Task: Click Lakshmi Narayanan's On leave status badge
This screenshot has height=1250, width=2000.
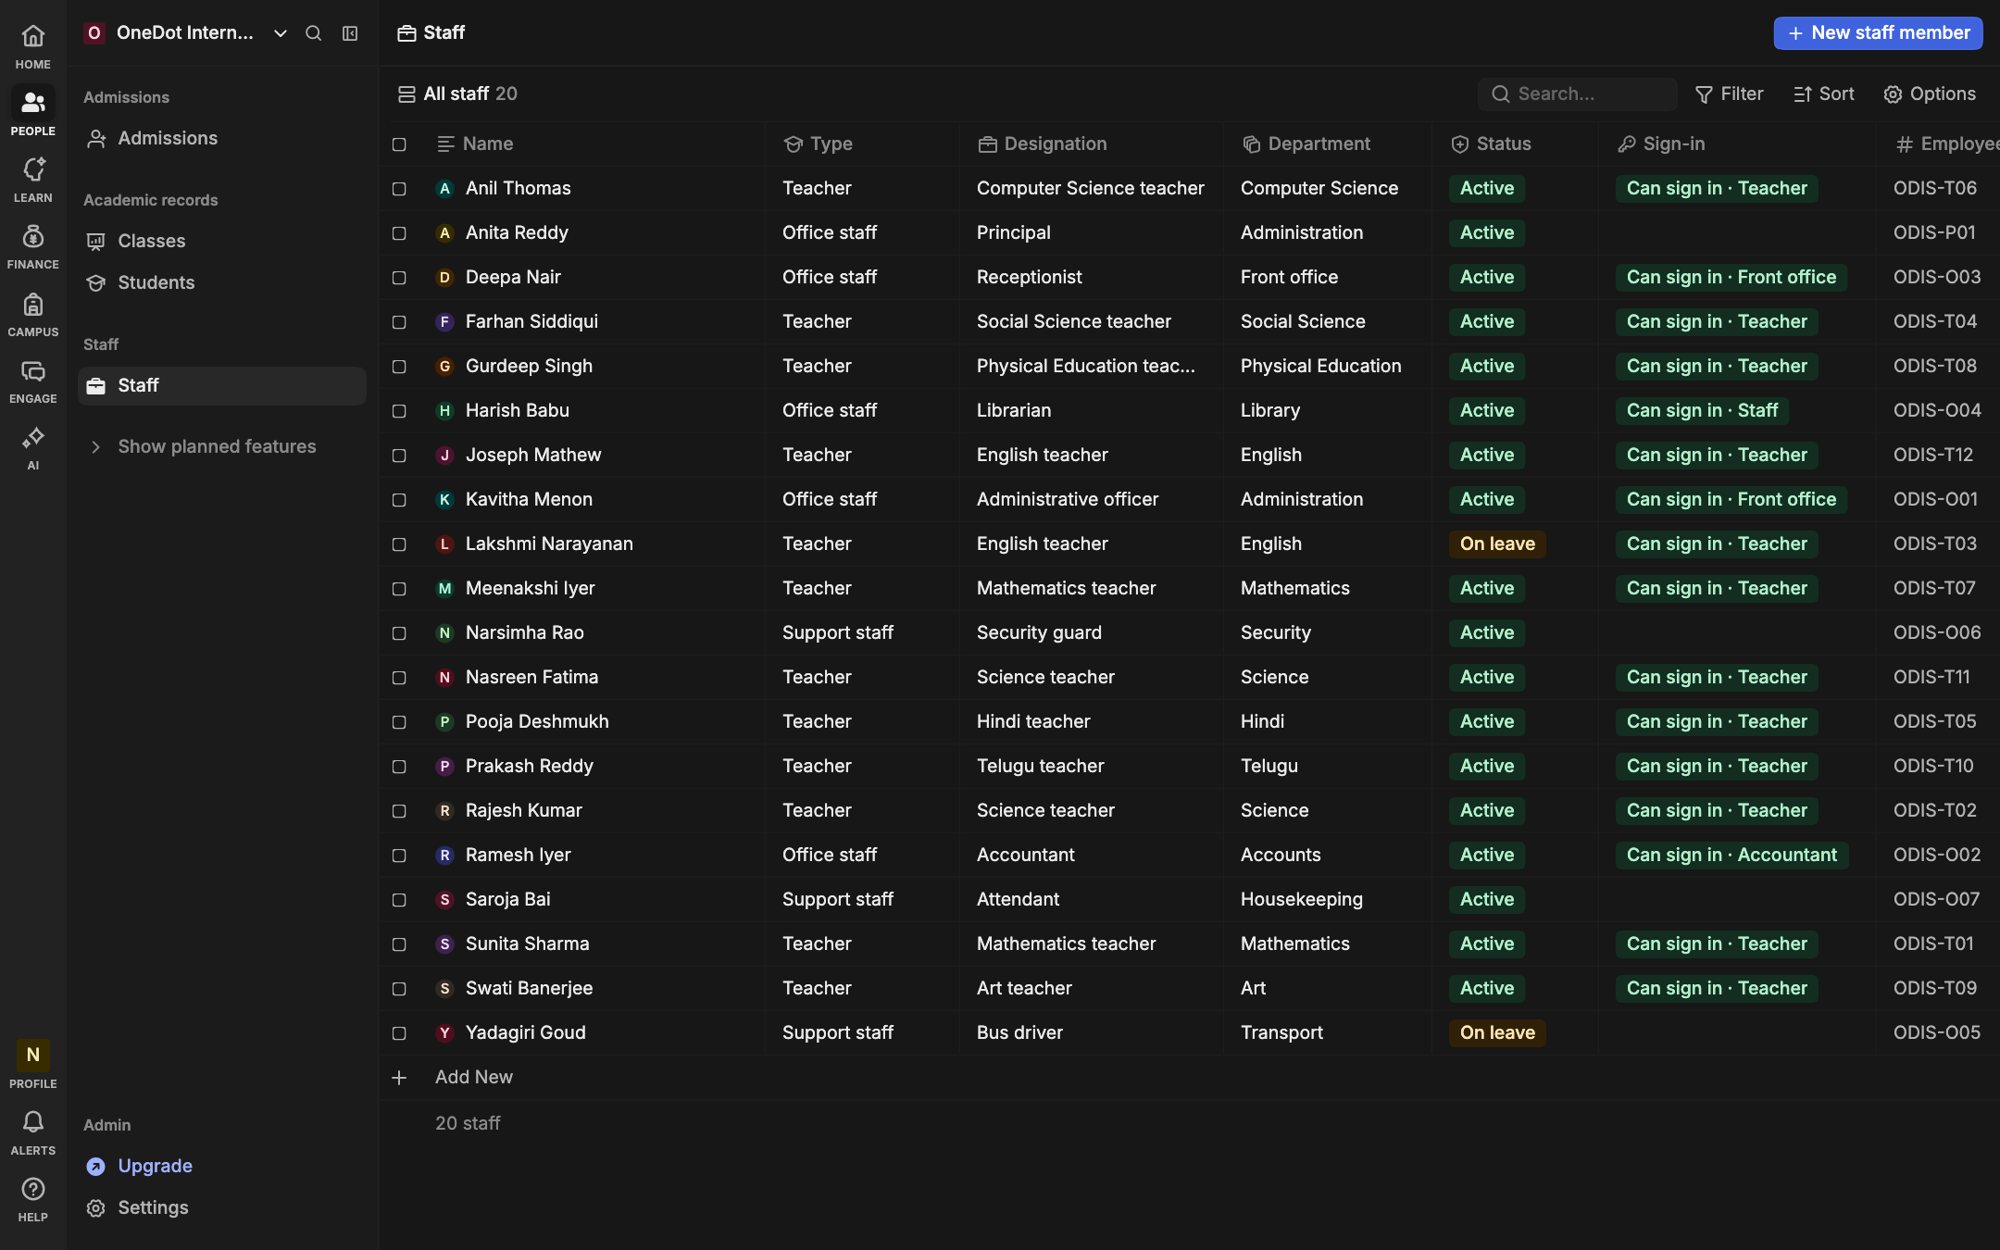Action: [x=1497, y=544]
